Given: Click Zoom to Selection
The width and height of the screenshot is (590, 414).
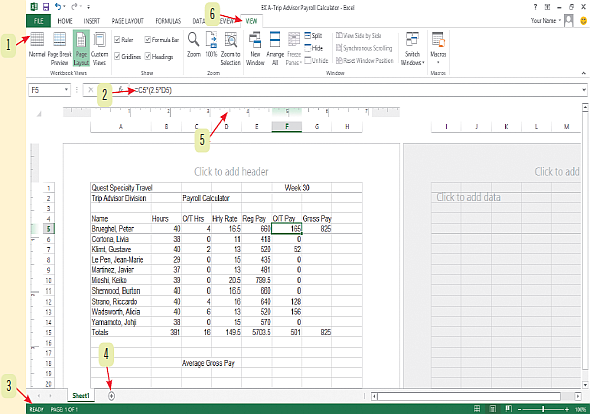Looking at the screenshot, I should click(x=231, y=49).
